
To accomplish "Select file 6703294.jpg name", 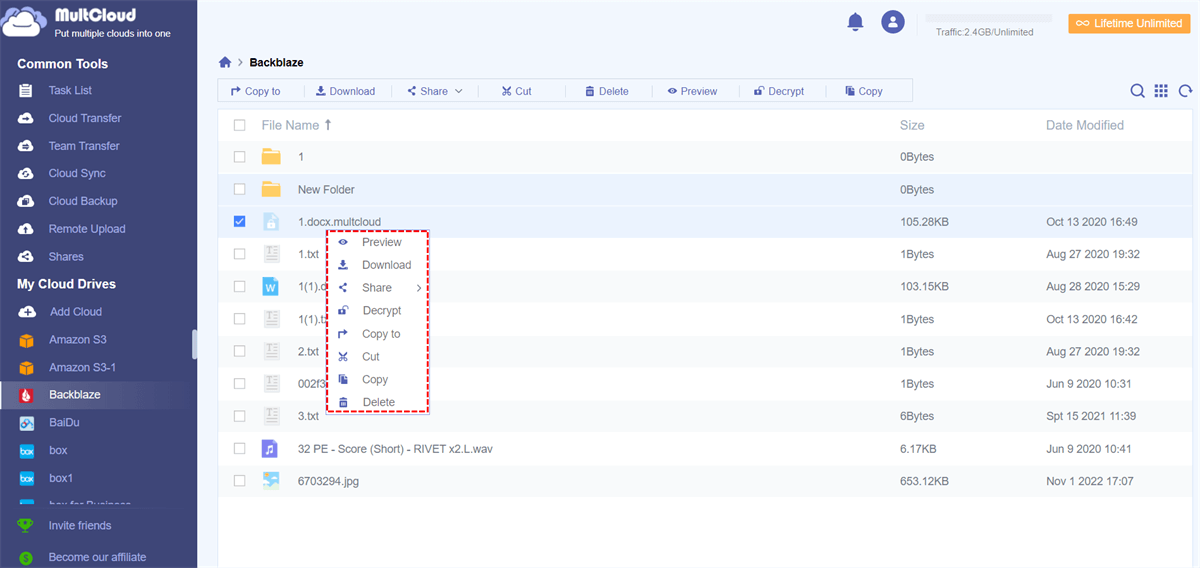I will click(328, 481).
